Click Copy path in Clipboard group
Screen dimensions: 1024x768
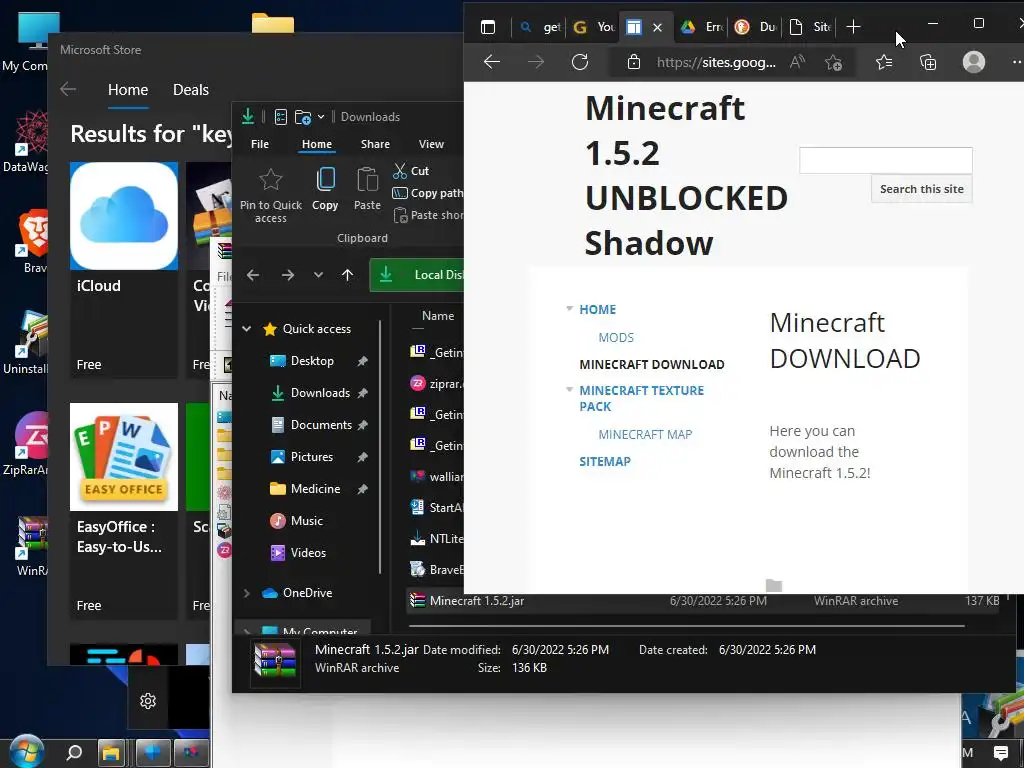(427, 193)
